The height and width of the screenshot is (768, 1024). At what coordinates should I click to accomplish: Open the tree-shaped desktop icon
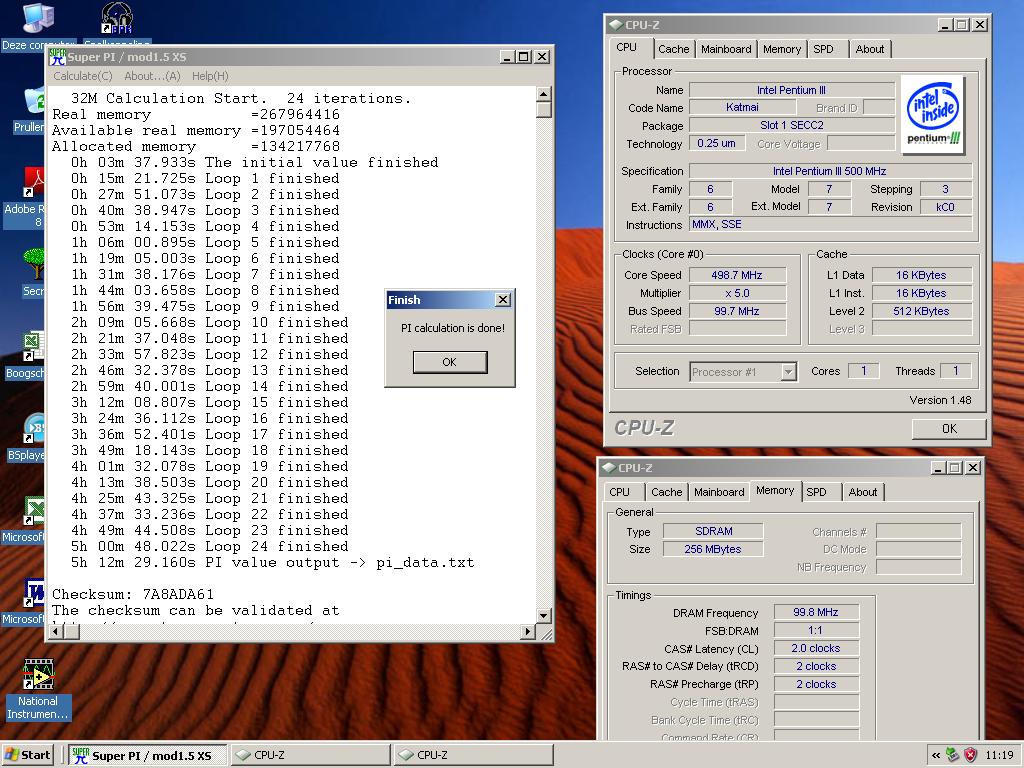click(34, 264)
